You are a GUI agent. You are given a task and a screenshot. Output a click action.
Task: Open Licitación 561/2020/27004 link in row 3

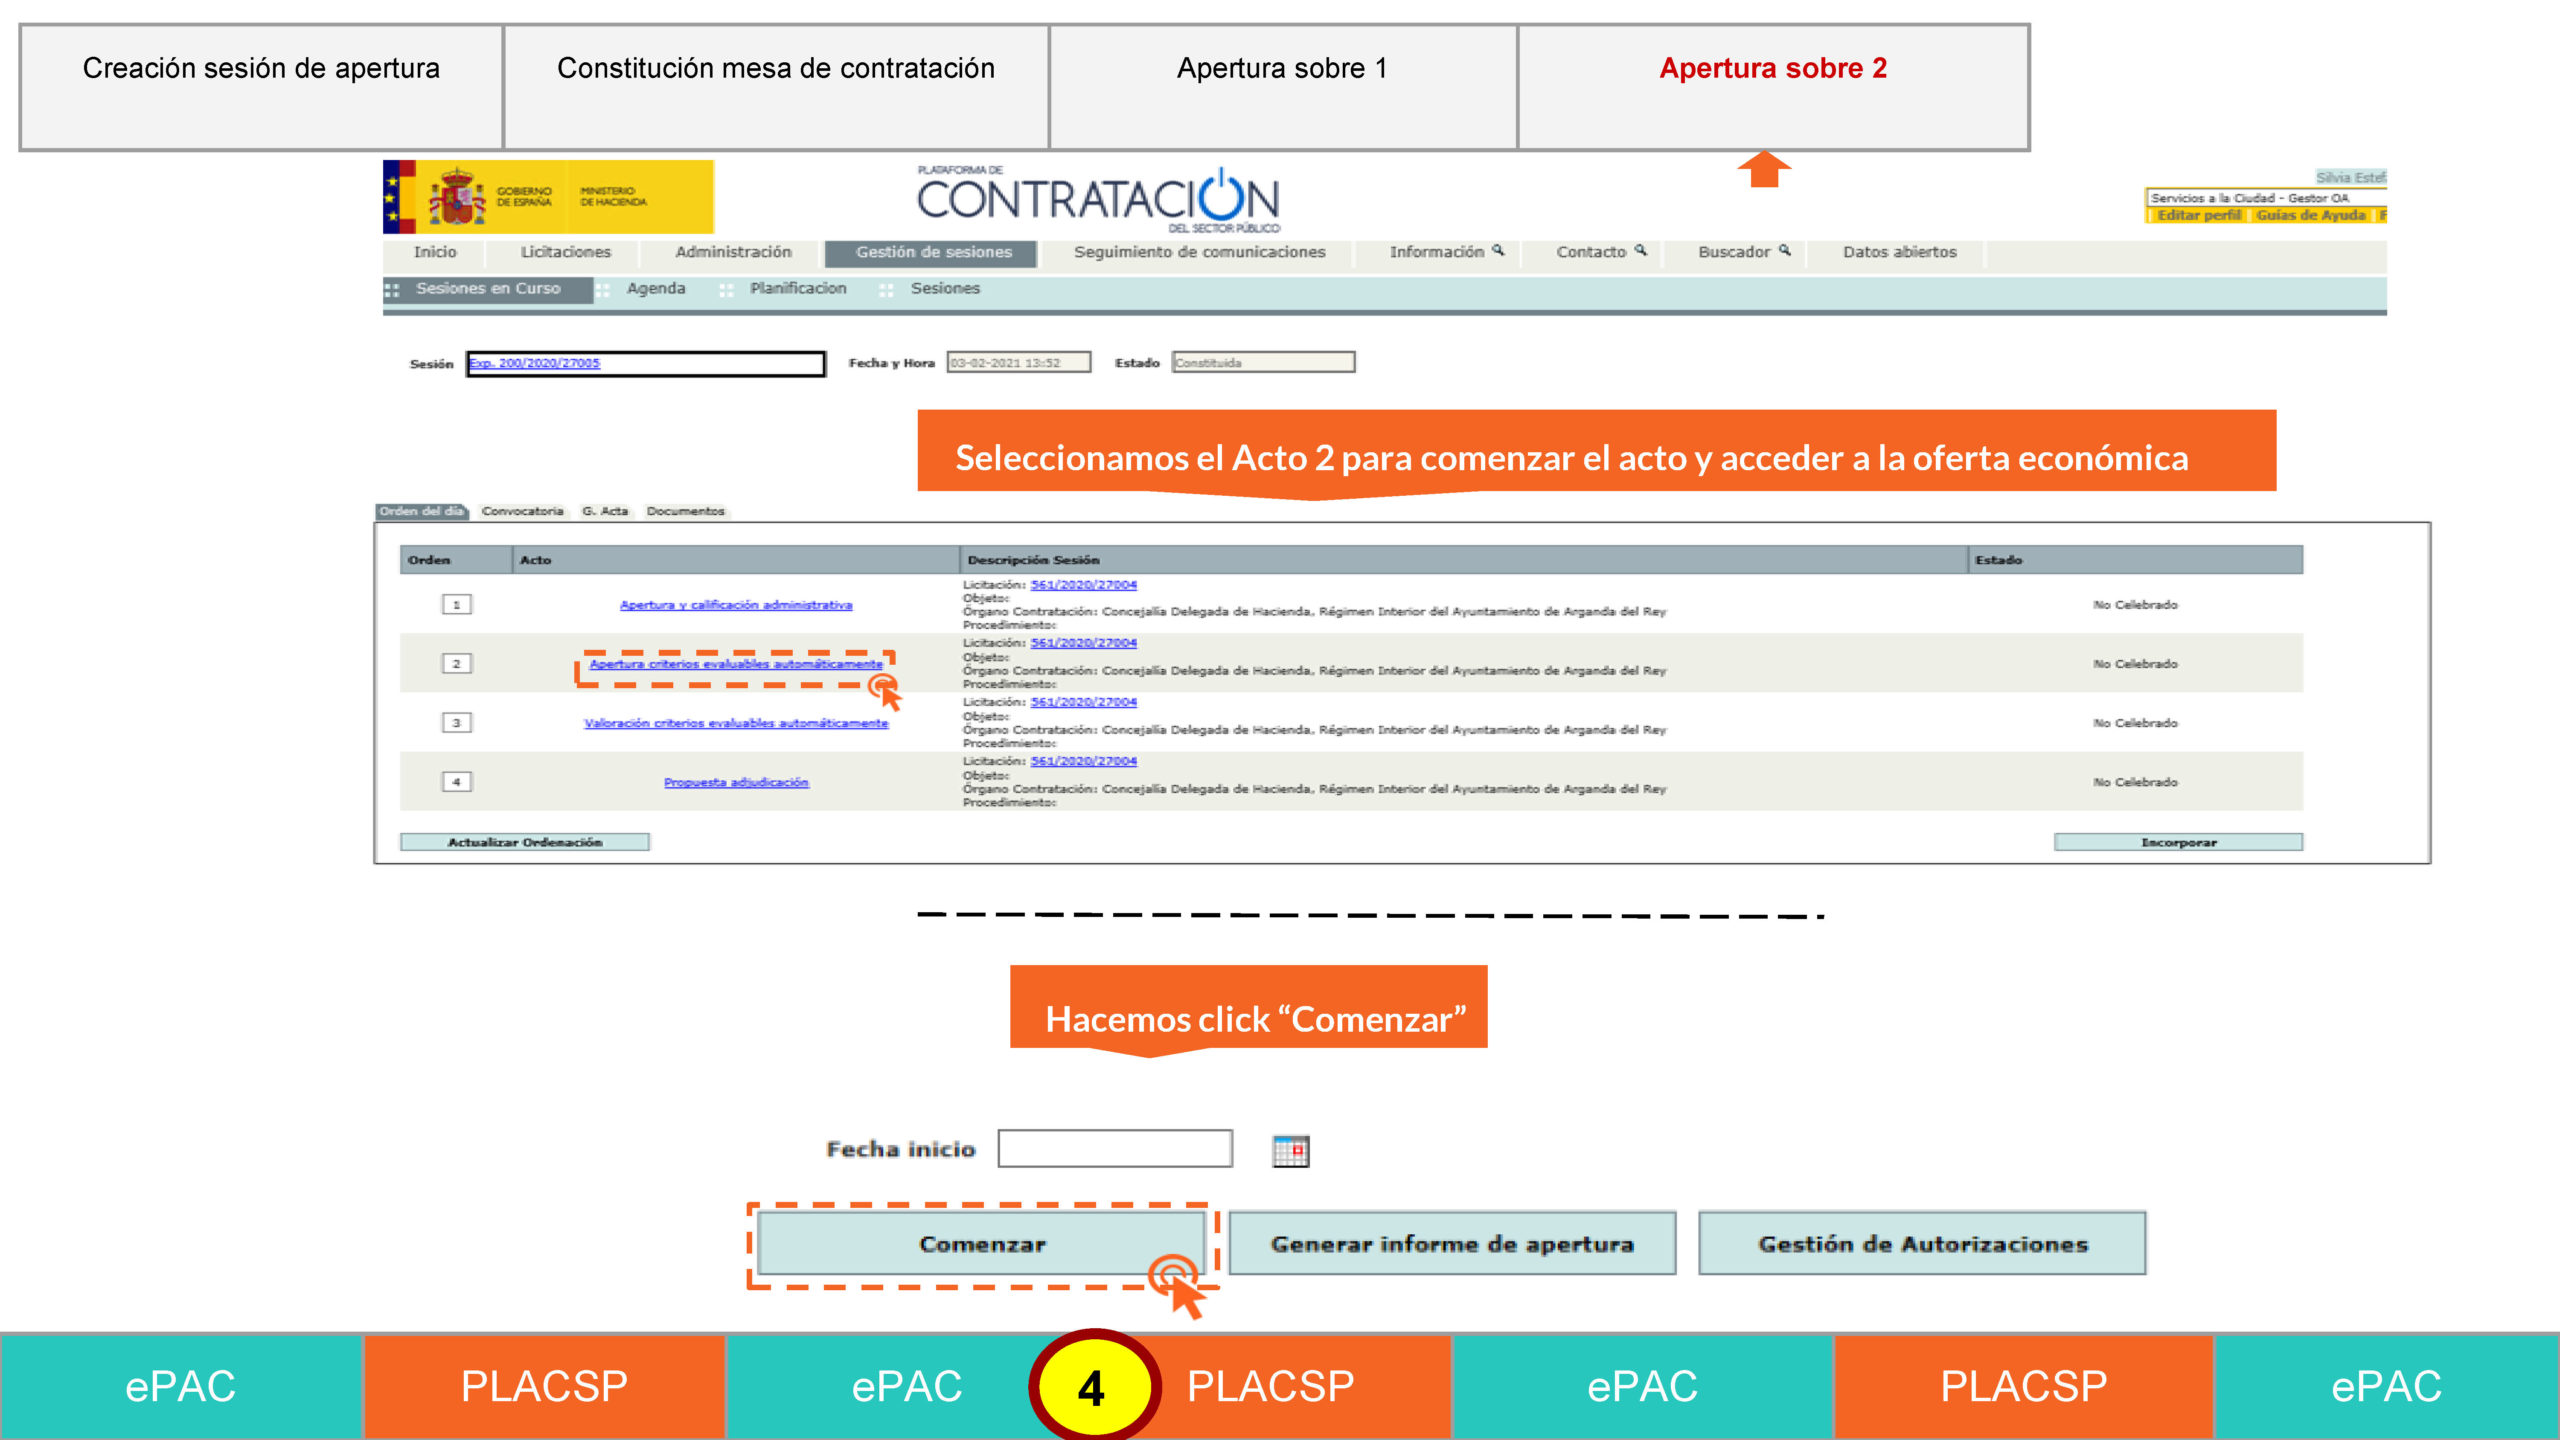click(x=1083, y=702)
